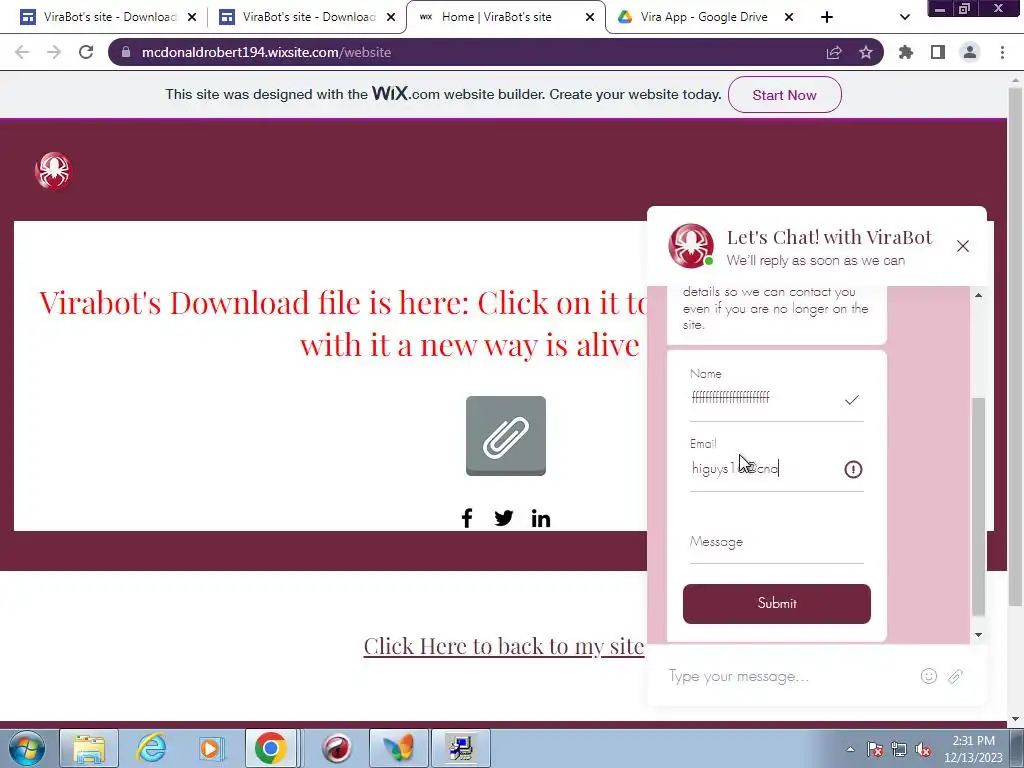The image size is (1024, 768).
Task: Click the chat panel scroll up arrow
Action: (978, 295)
